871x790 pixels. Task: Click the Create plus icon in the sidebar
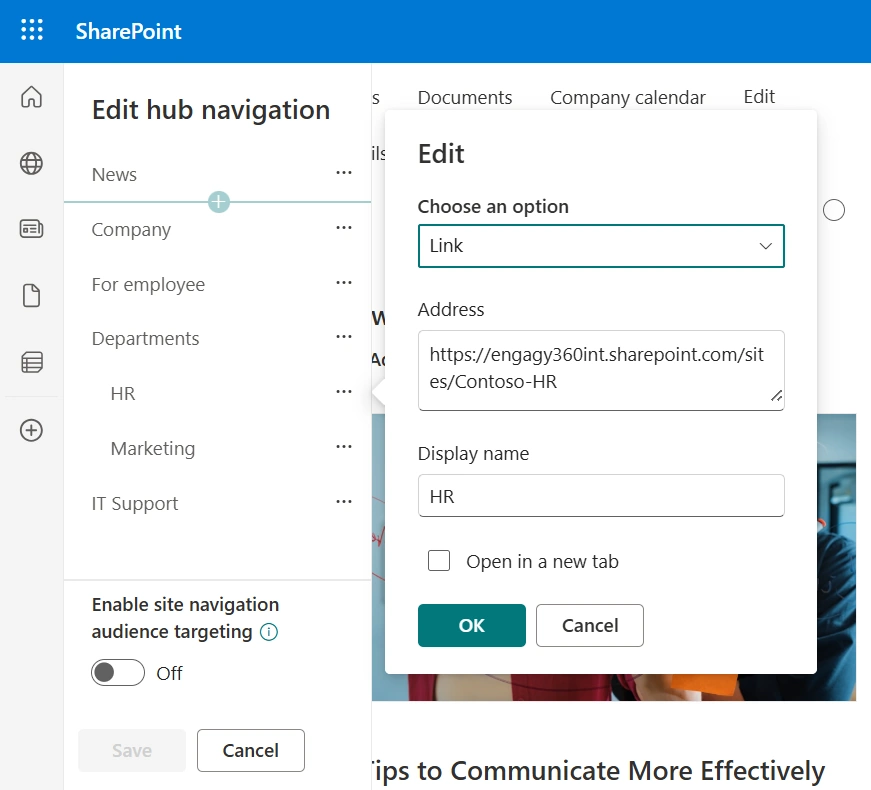pyautogui.click(x=31, y=430)
